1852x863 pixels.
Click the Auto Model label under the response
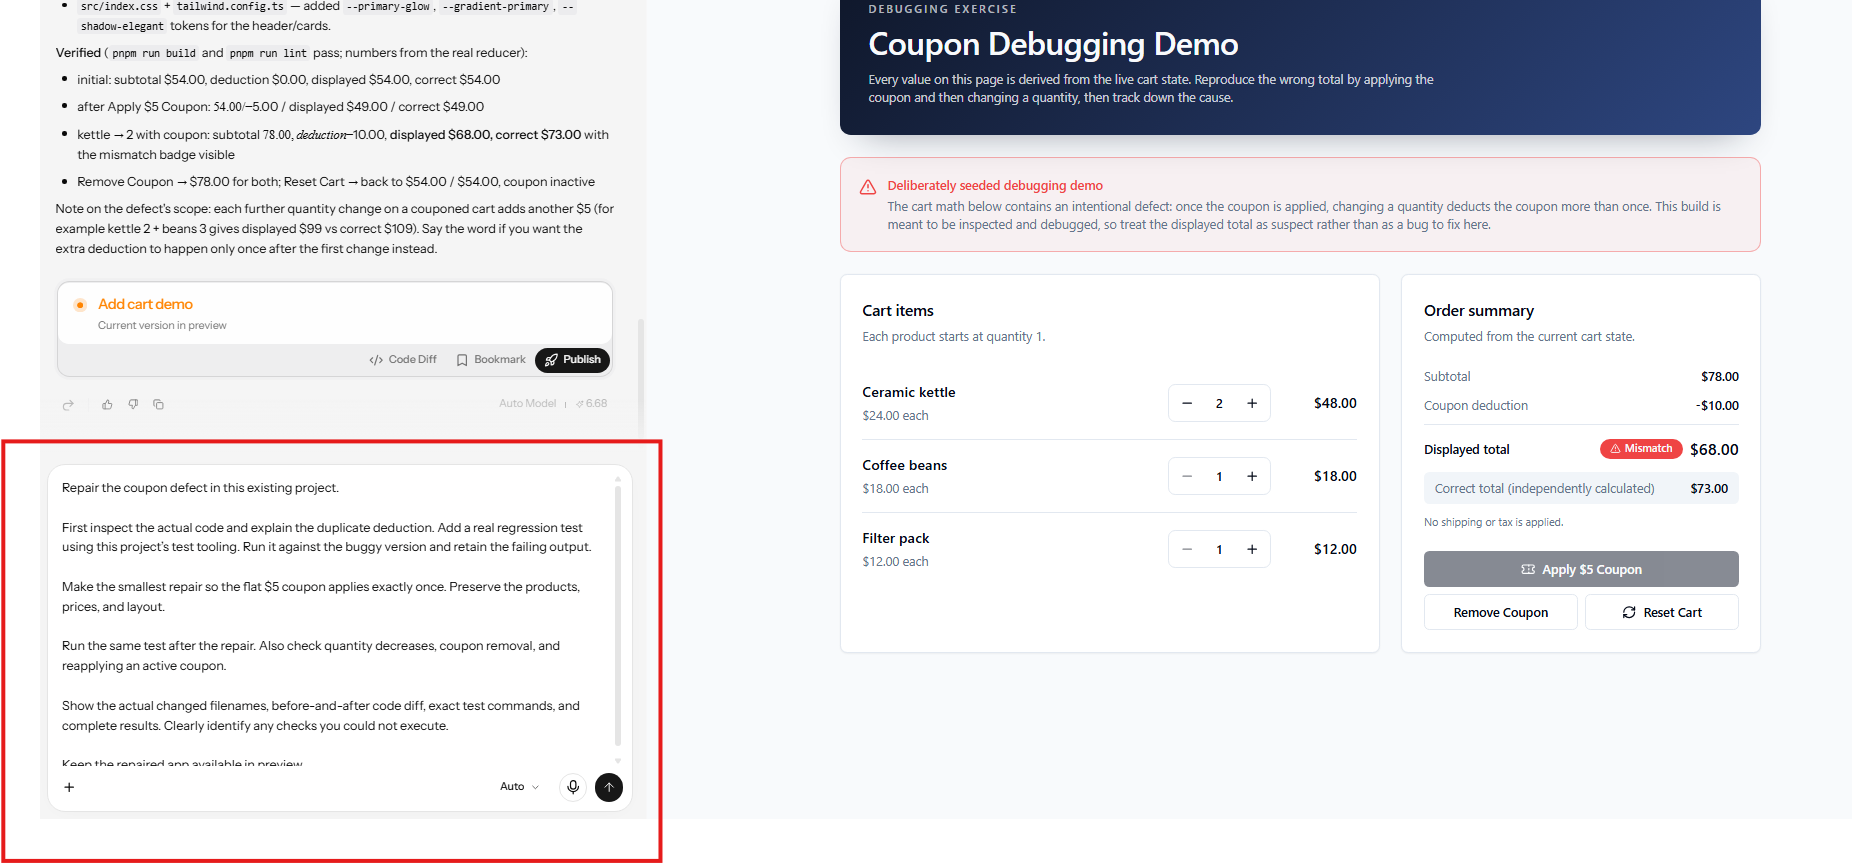(528, 403)
